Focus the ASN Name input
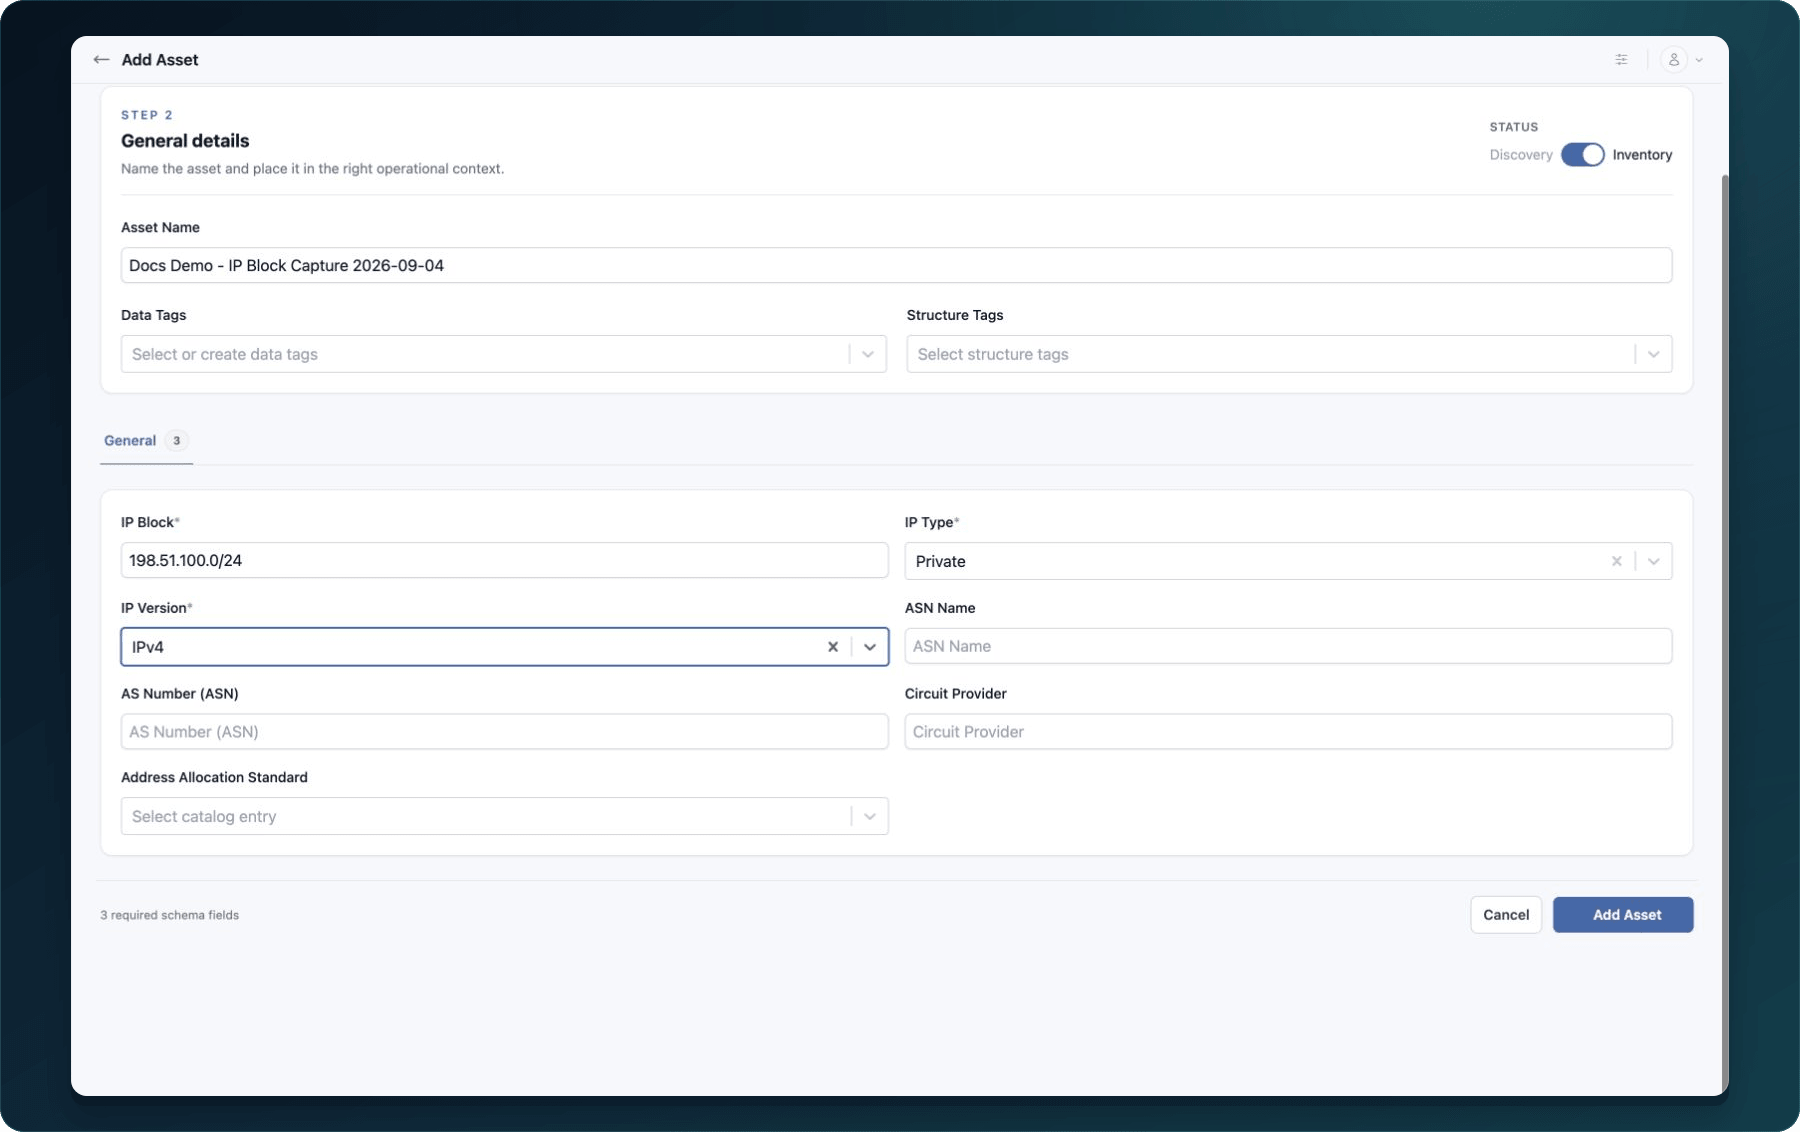The width and height of the screenshot is (1800, 1132). click(x=1288, y=646)
